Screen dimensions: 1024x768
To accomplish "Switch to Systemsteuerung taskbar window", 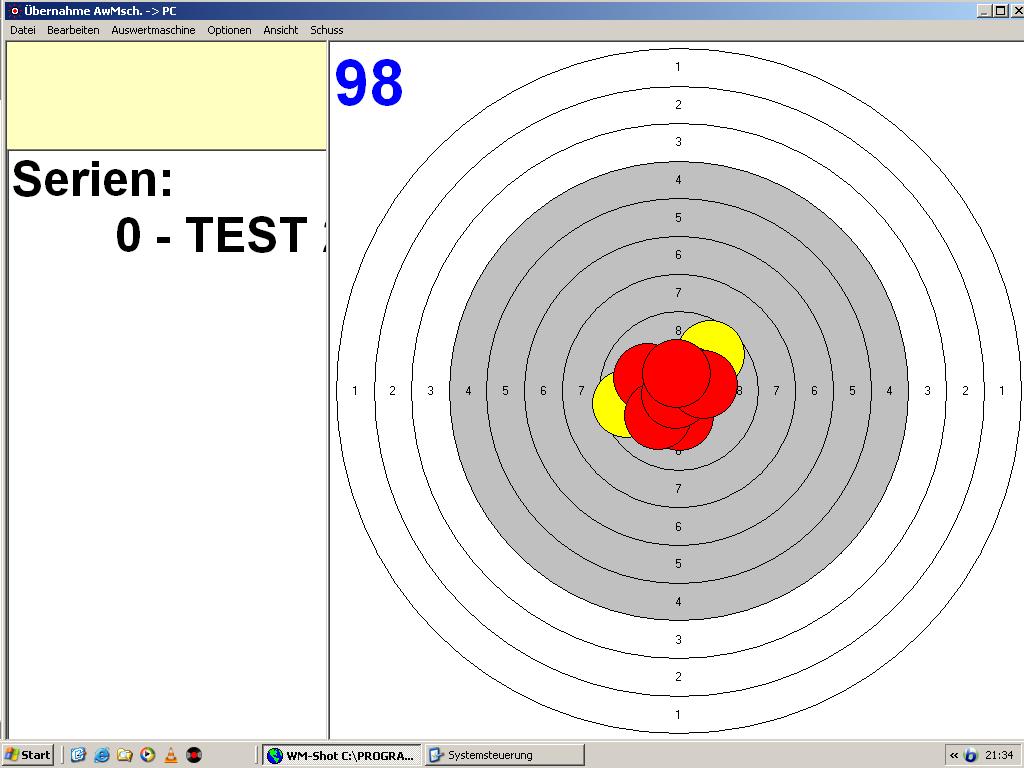I will tap(503, 755).
